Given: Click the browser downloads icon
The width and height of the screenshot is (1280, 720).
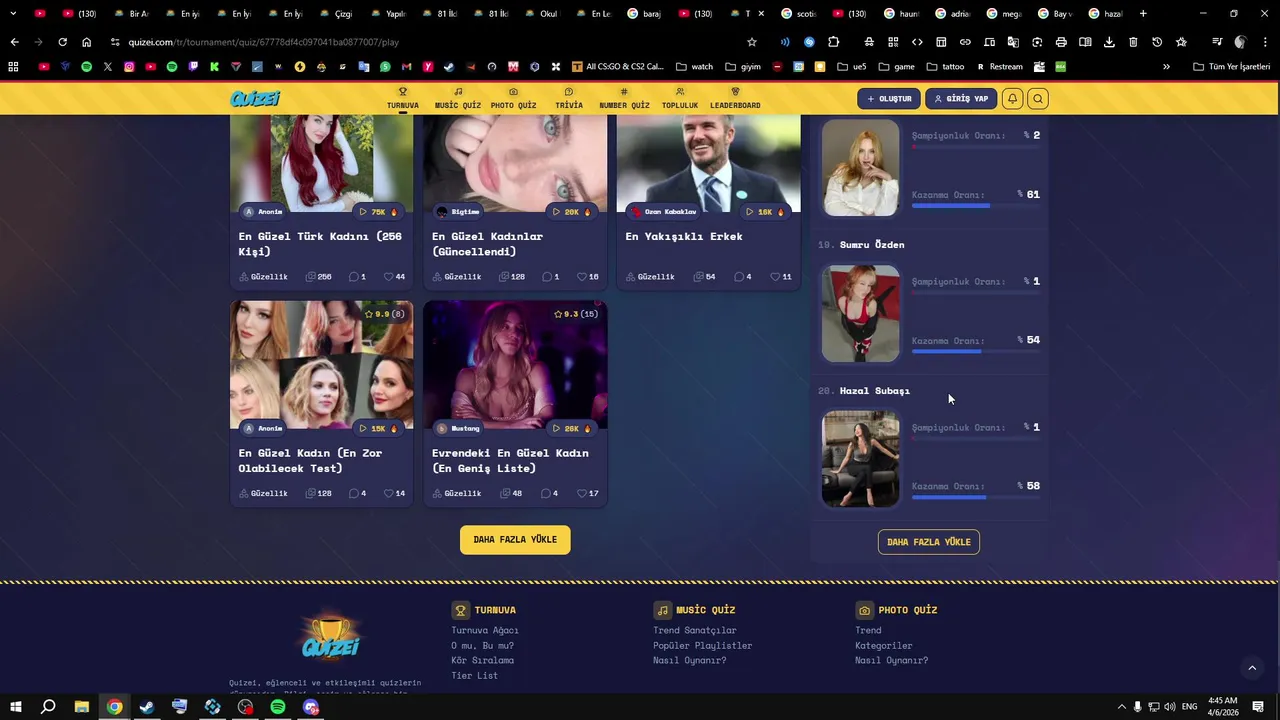Looking at the screenshot, I should 1109,42.
